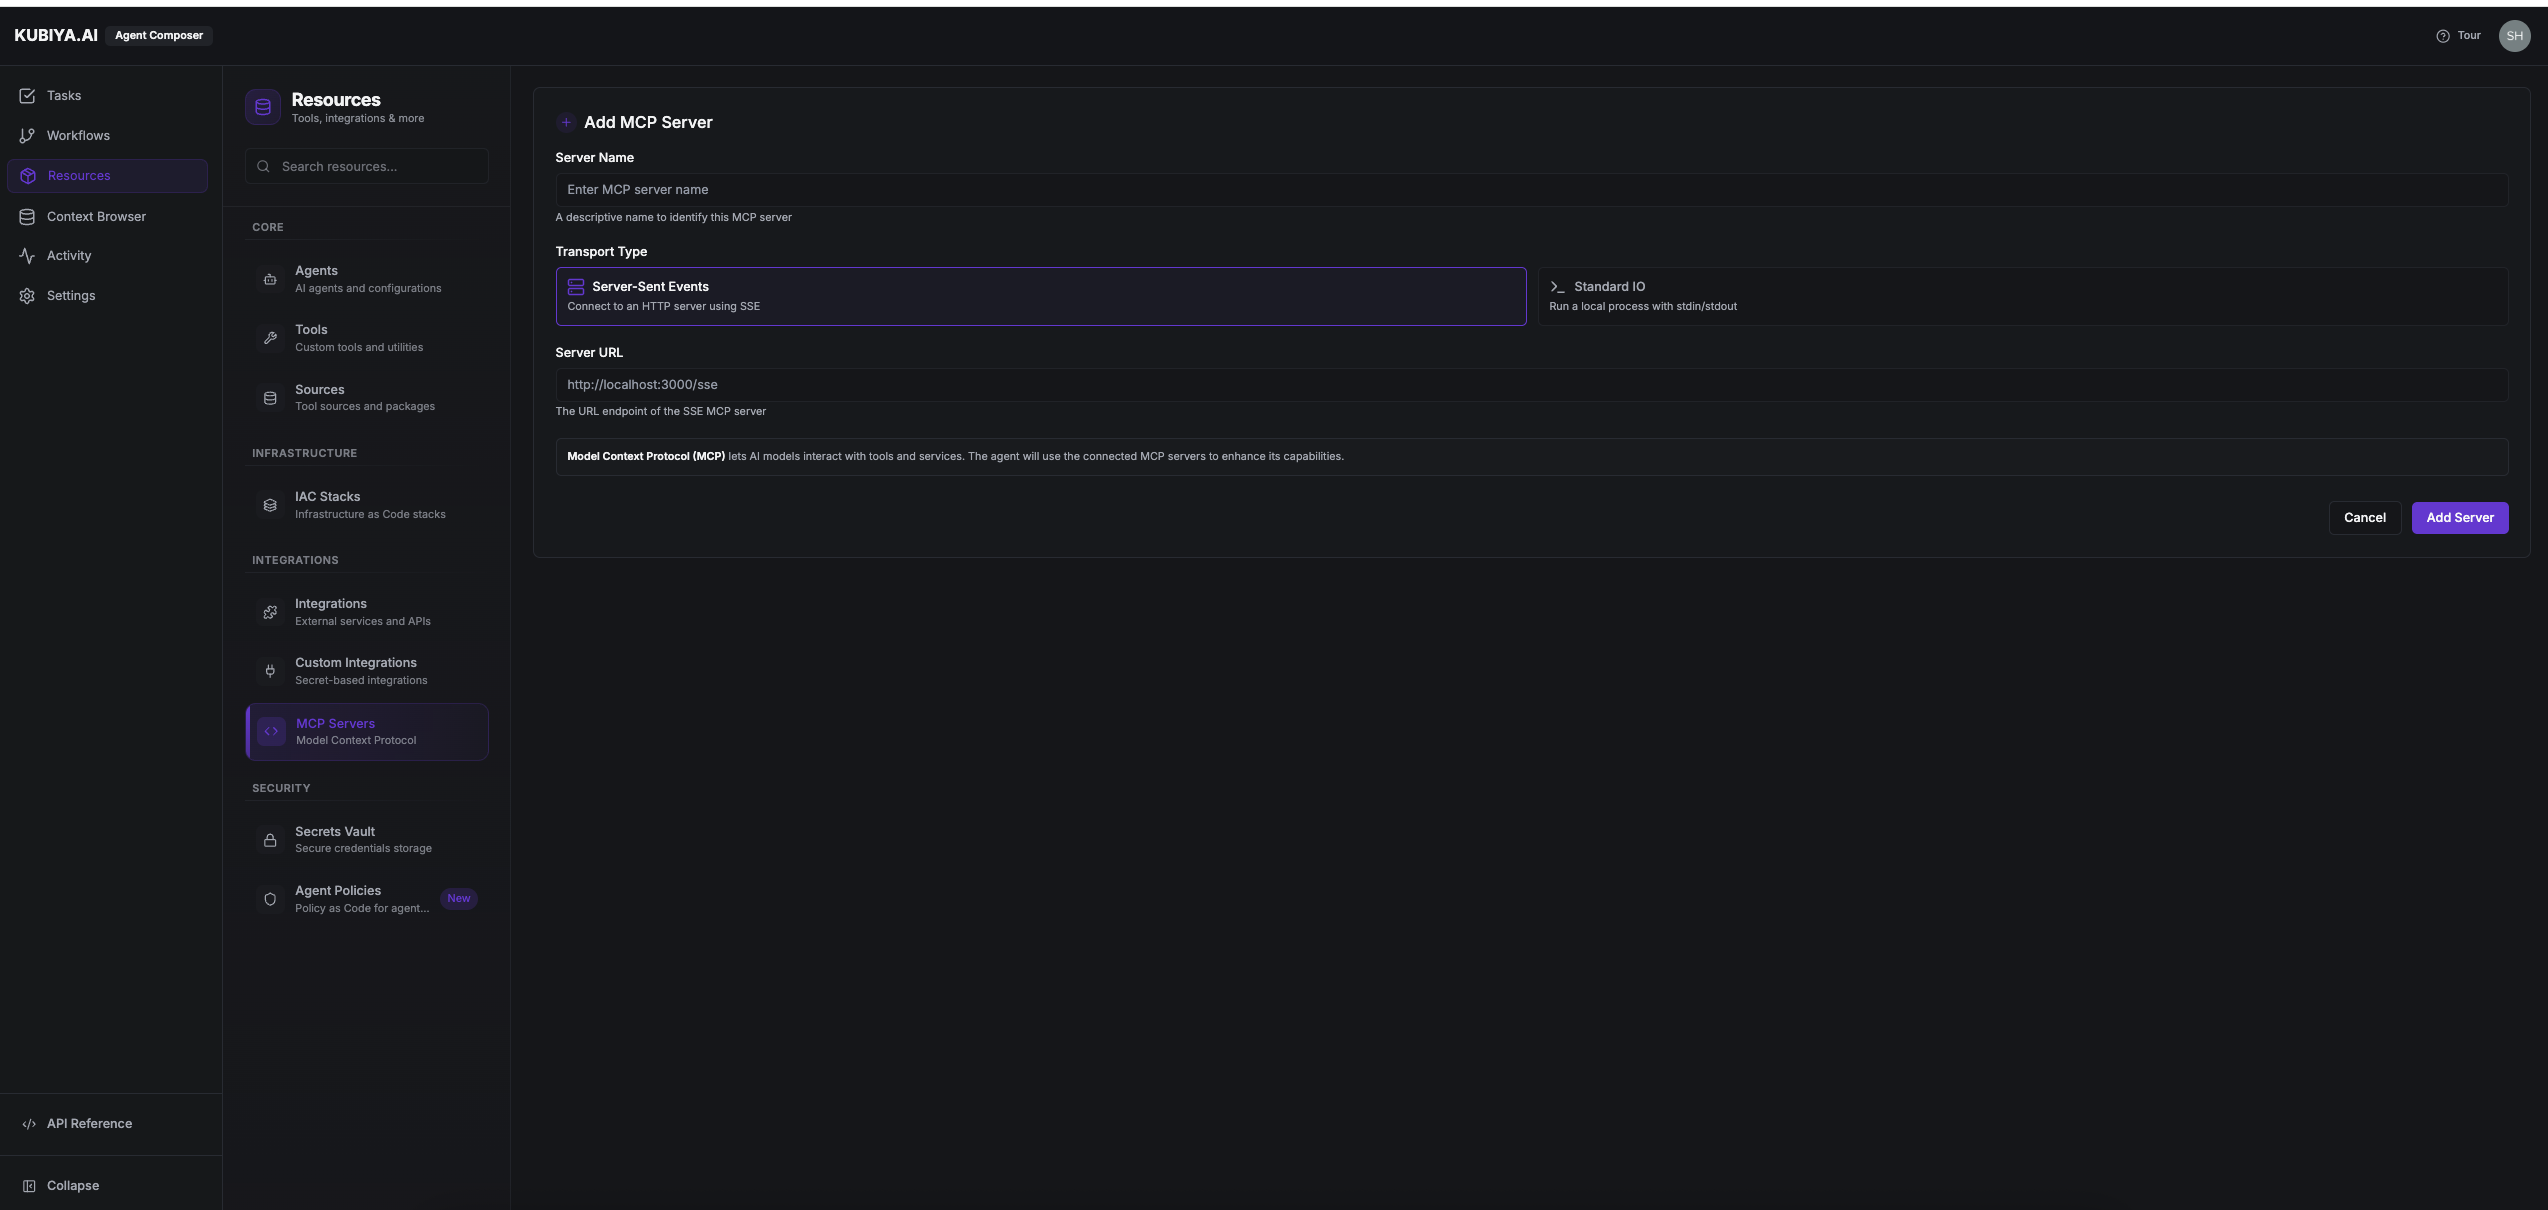
Task: Click the Tools wrench icon
Action: pos(270,339)
